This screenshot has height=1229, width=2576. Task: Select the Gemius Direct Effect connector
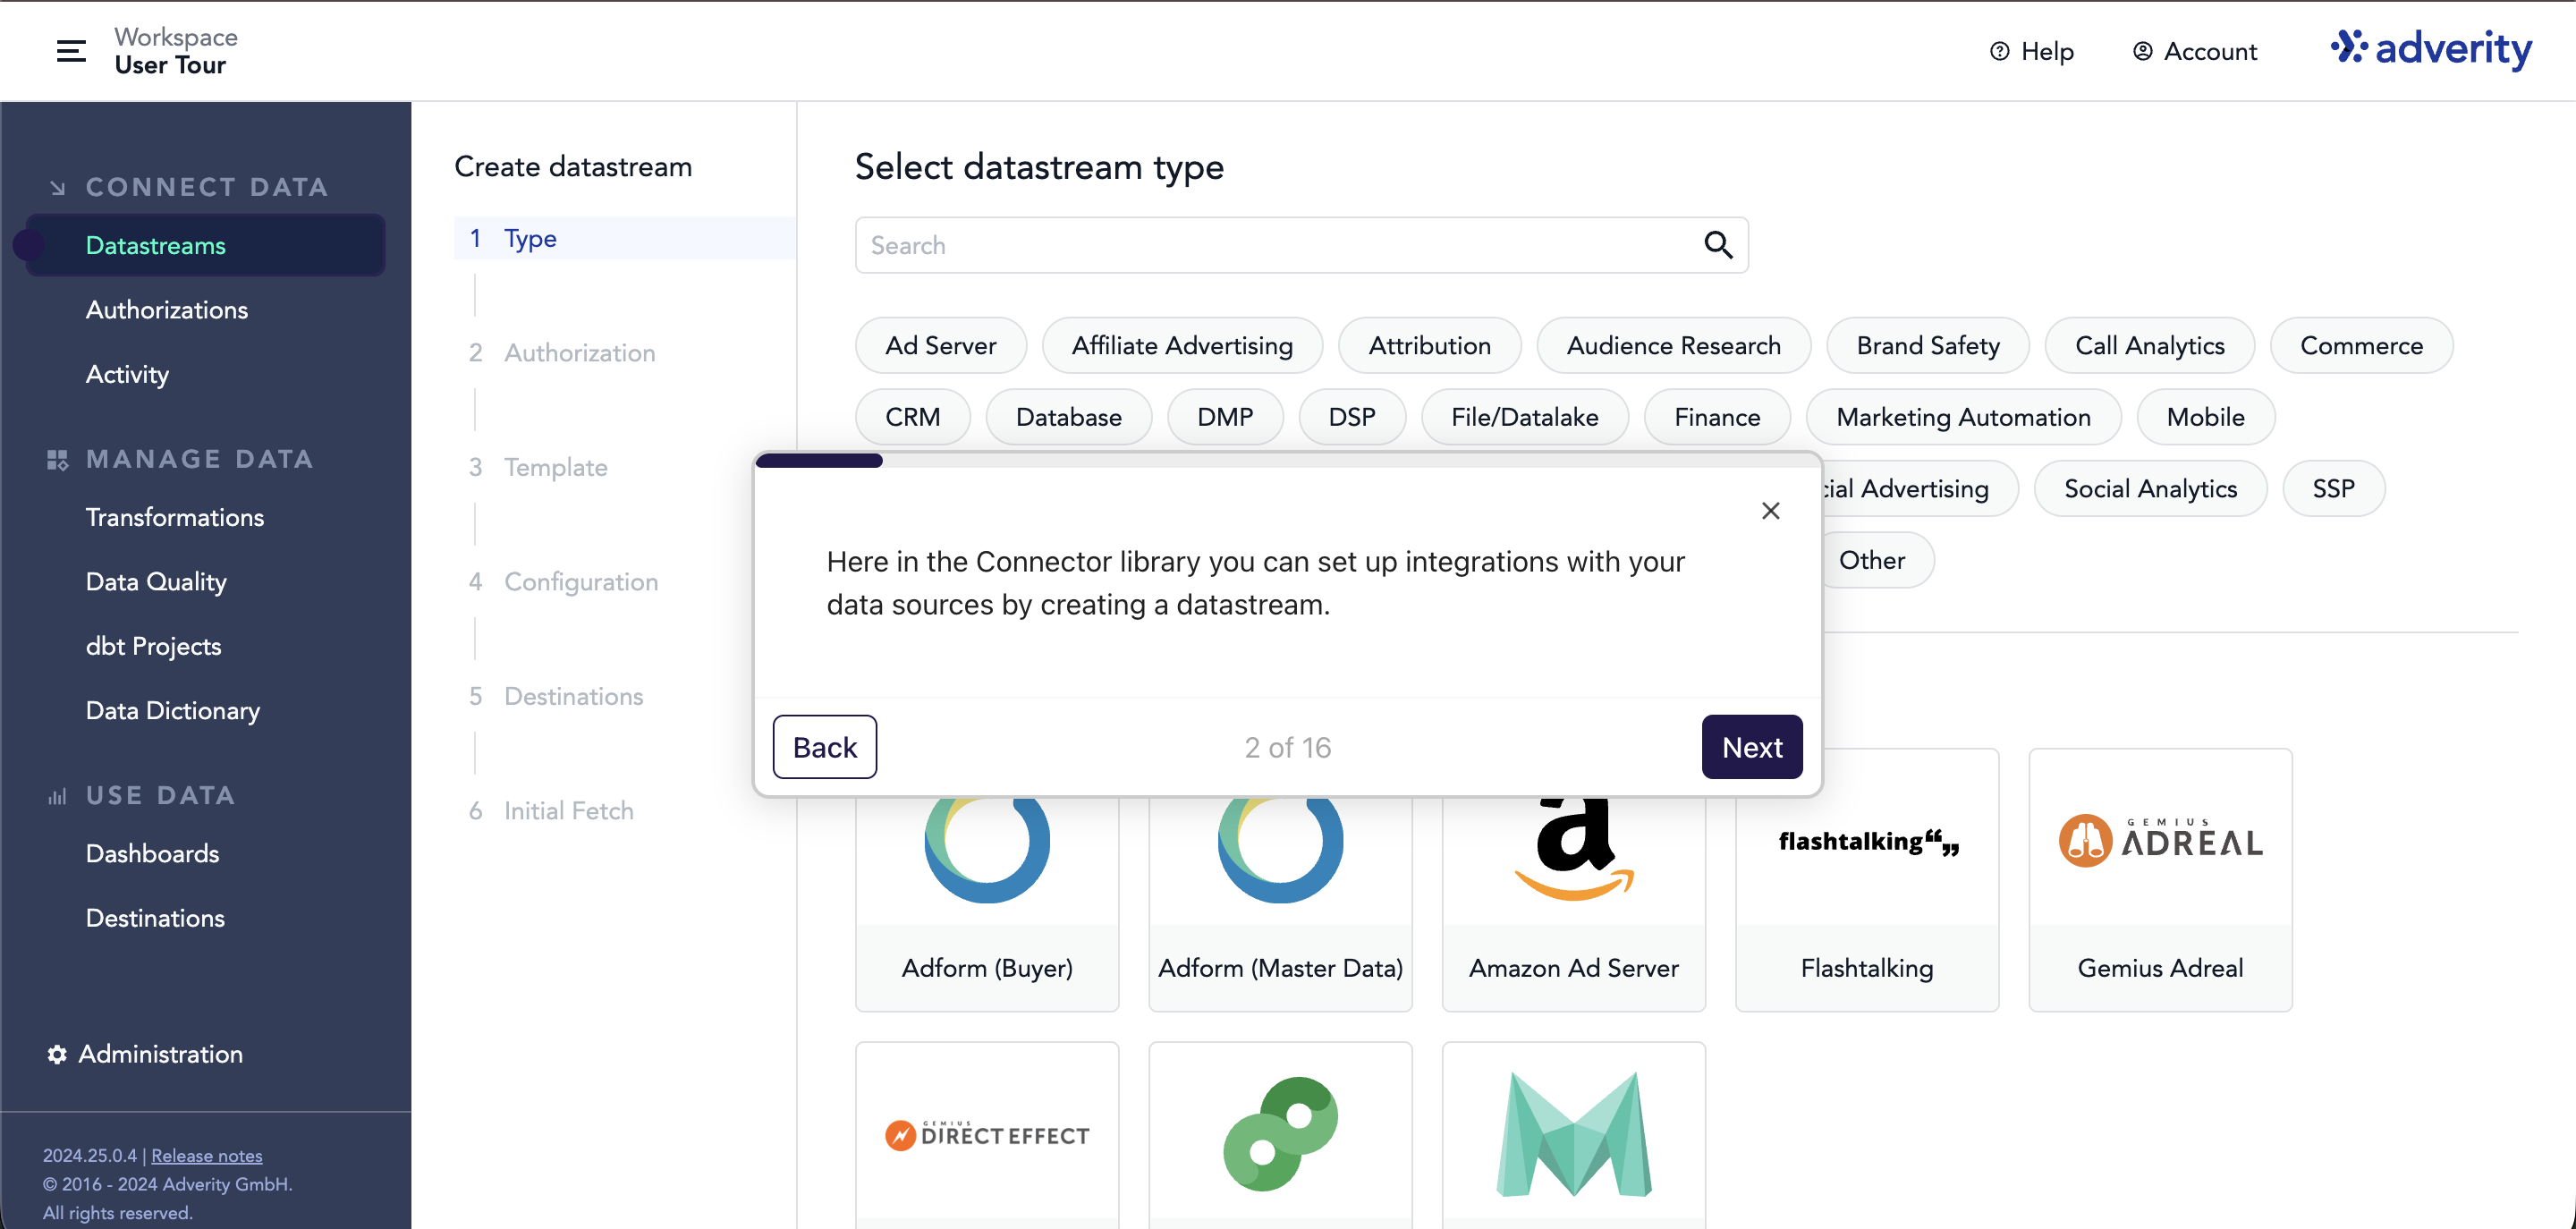[x=987, y=1135]
